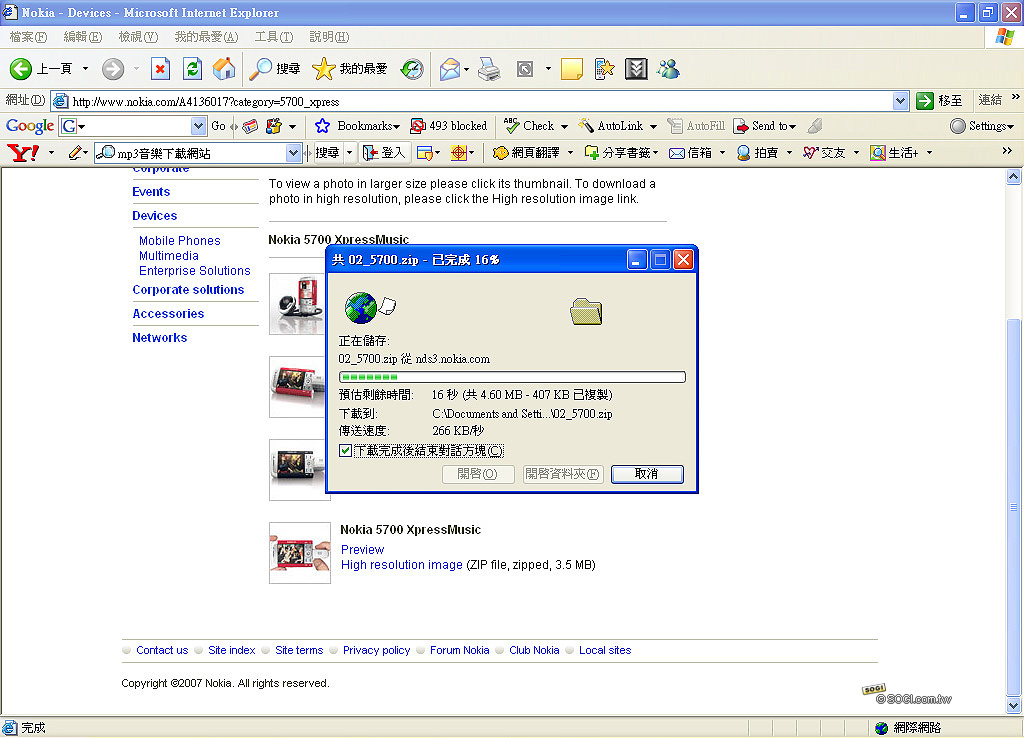Viewport: 1024px width, 738px height.
Task: Click the Preview link
Action: pos(362,550)
